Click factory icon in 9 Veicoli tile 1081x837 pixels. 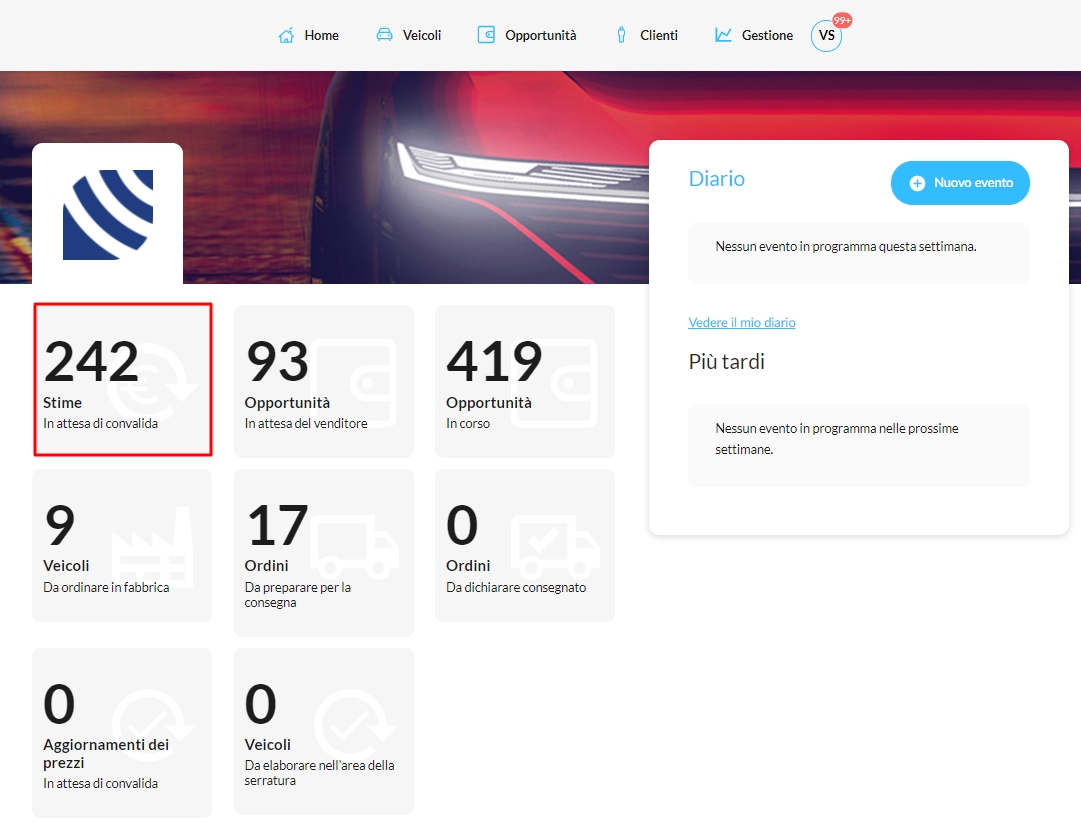(152, 547)
